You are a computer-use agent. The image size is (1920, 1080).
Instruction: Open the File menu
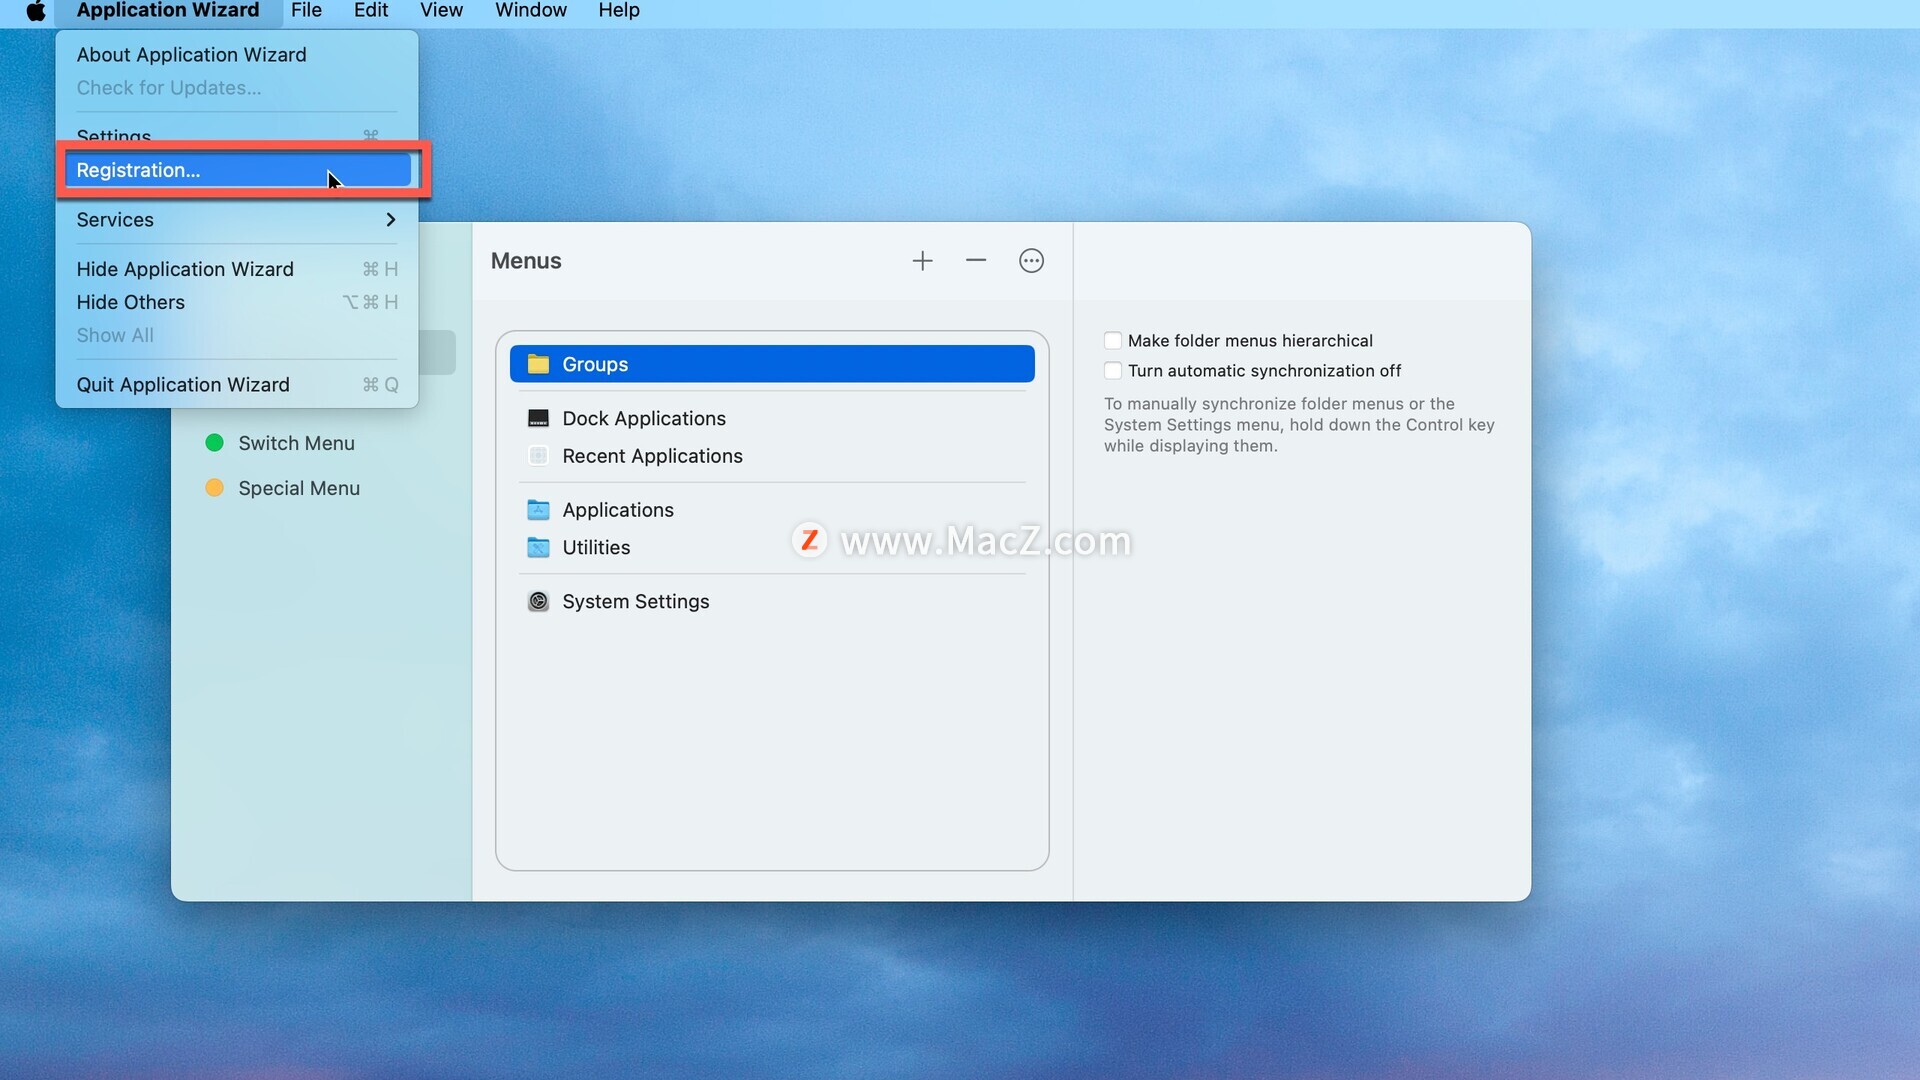[306, 11]
